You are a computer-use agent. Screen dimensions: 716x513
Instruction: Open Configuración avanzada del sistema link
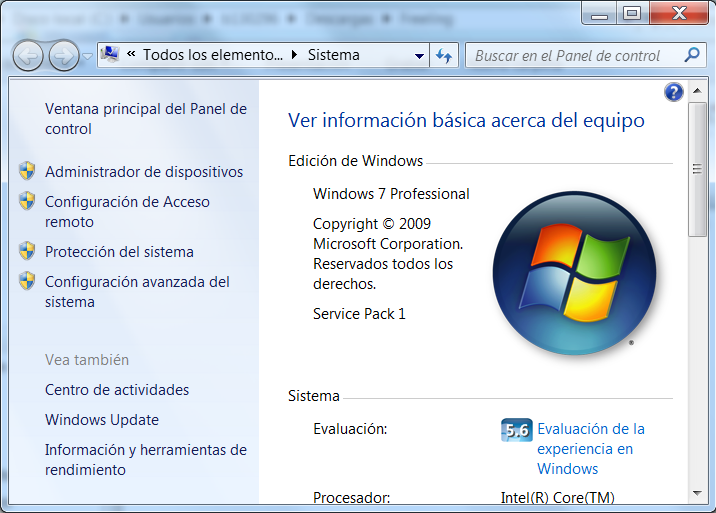pos(137,291)
